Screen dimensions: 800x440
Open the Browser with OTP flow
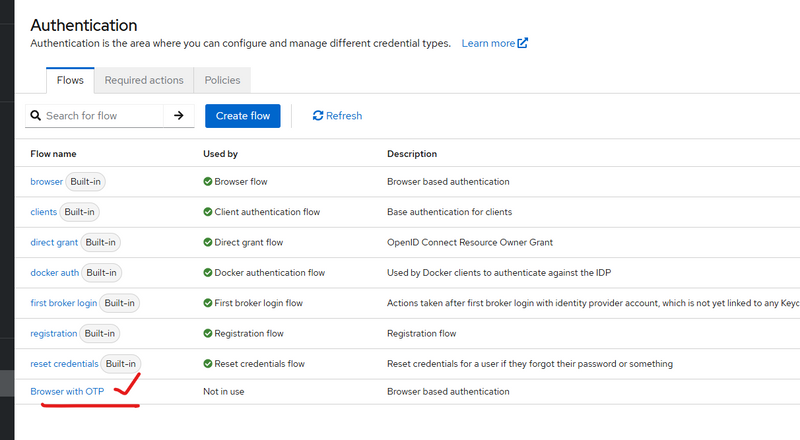point(67,392)
